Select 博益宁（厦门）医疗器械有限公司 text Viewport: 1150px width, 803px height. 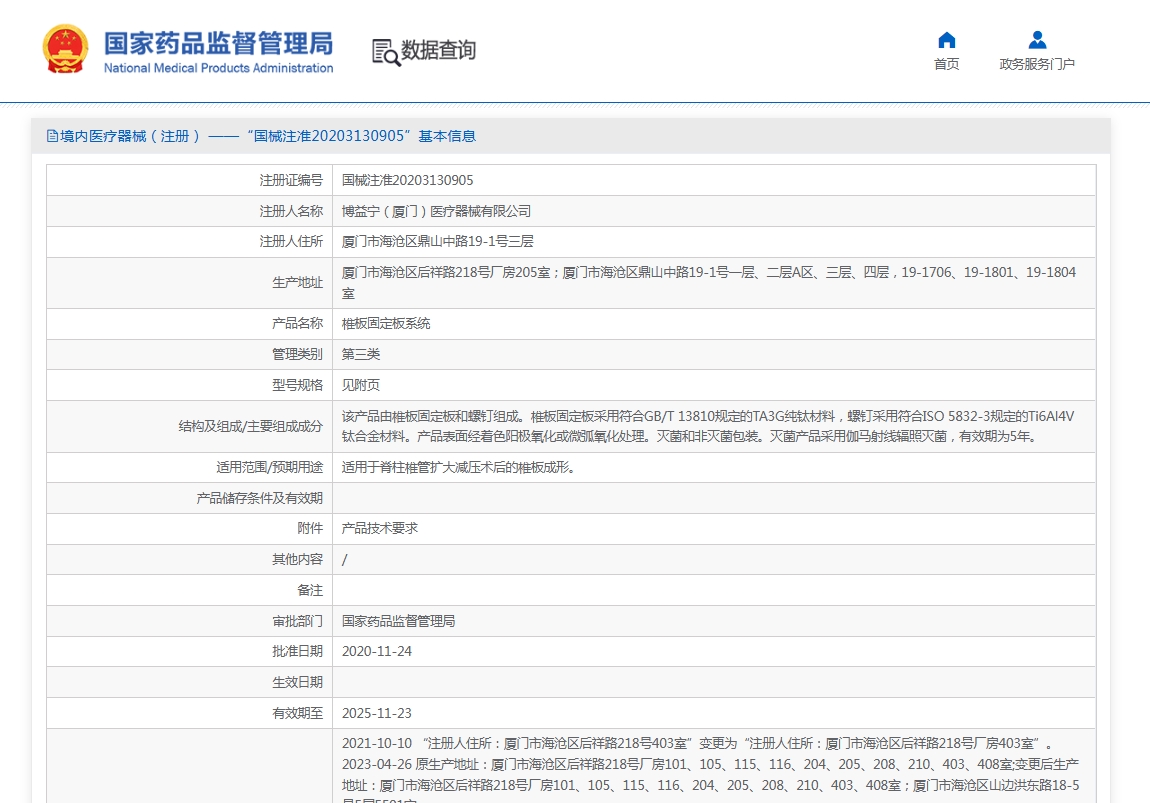436,211
